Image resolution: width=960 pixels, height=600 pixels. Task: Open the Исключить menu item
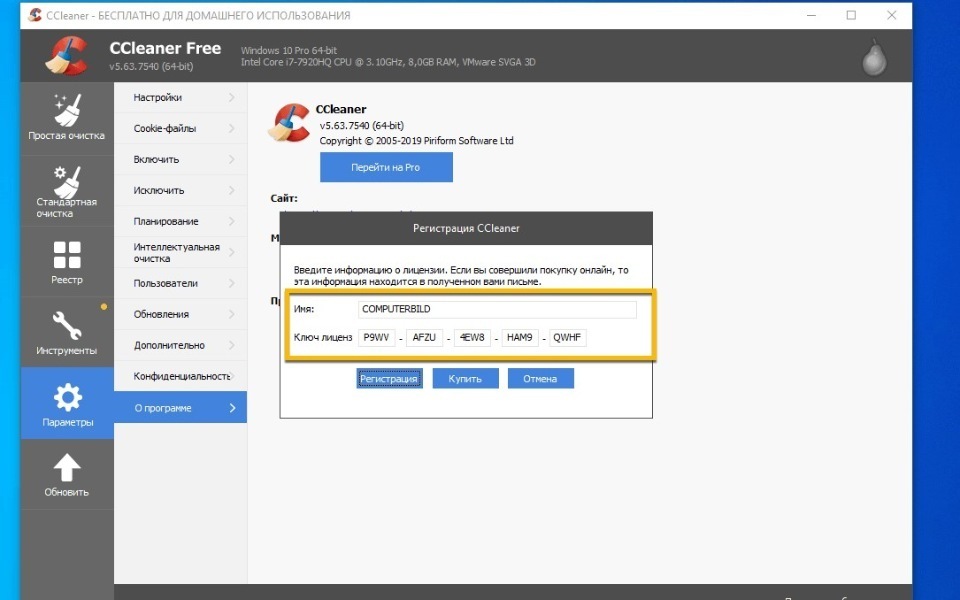click(181, 190)
